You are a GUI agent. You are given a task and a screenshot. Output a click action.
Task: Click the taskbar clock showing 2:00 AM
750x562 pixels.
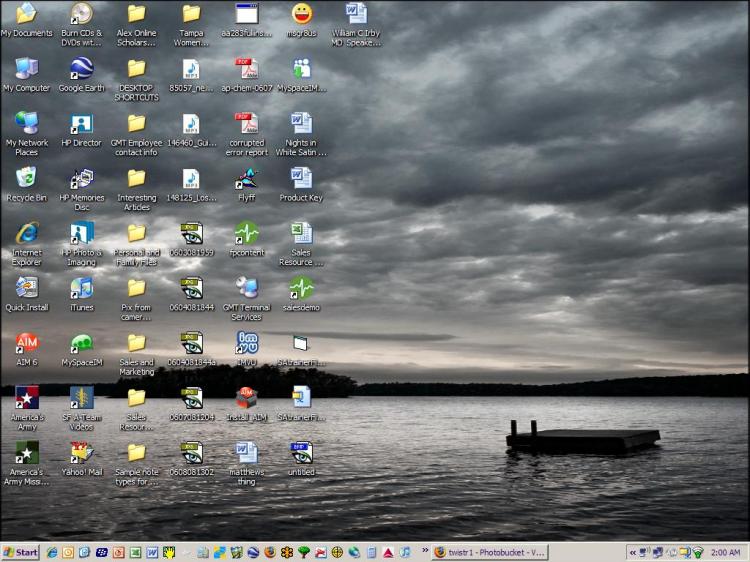click(x=726, y=552)
